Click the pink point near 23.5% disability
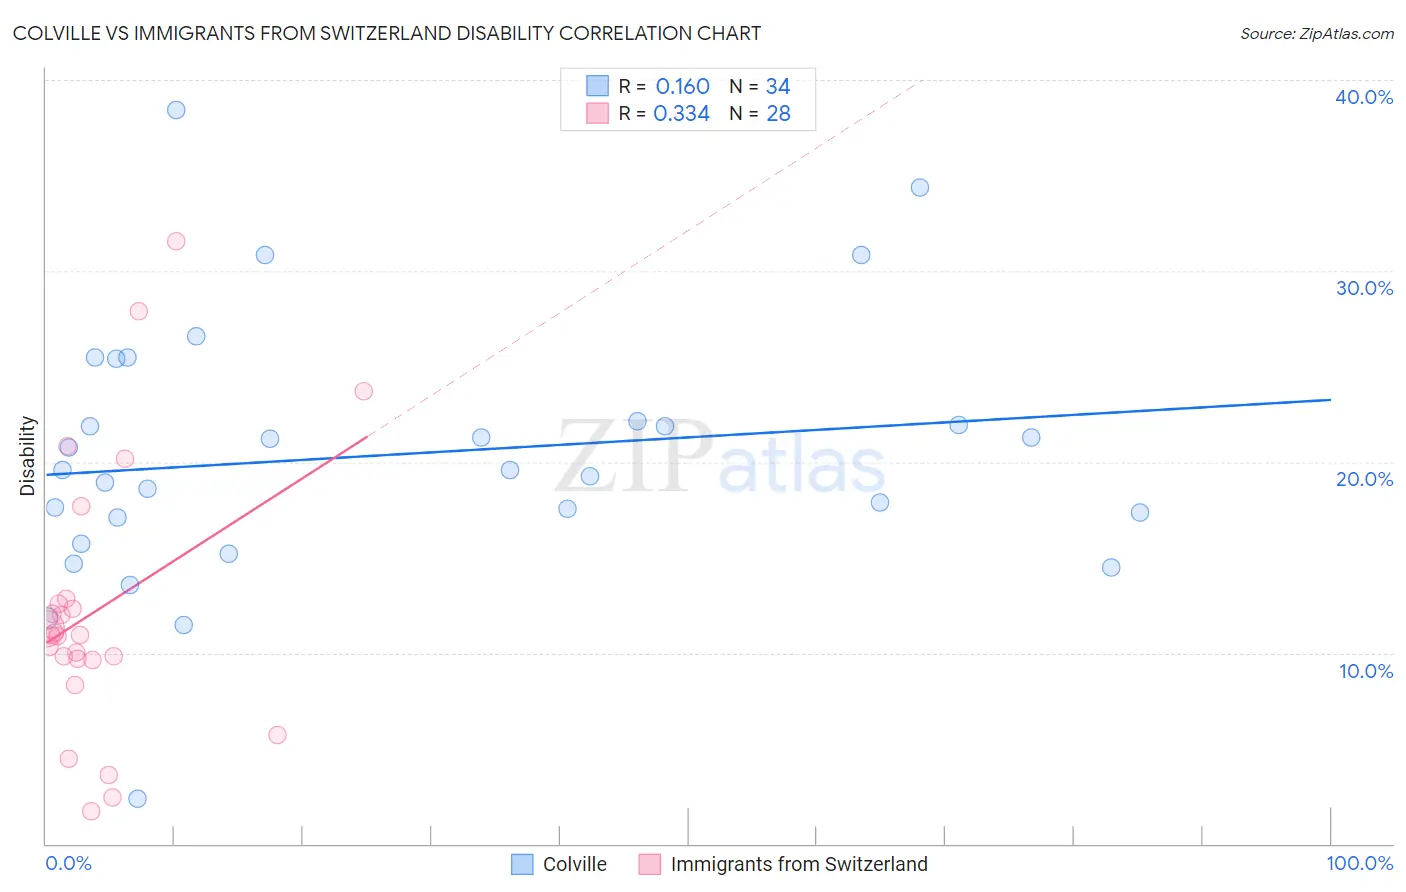1406x892 pixels. pos(364,391)
